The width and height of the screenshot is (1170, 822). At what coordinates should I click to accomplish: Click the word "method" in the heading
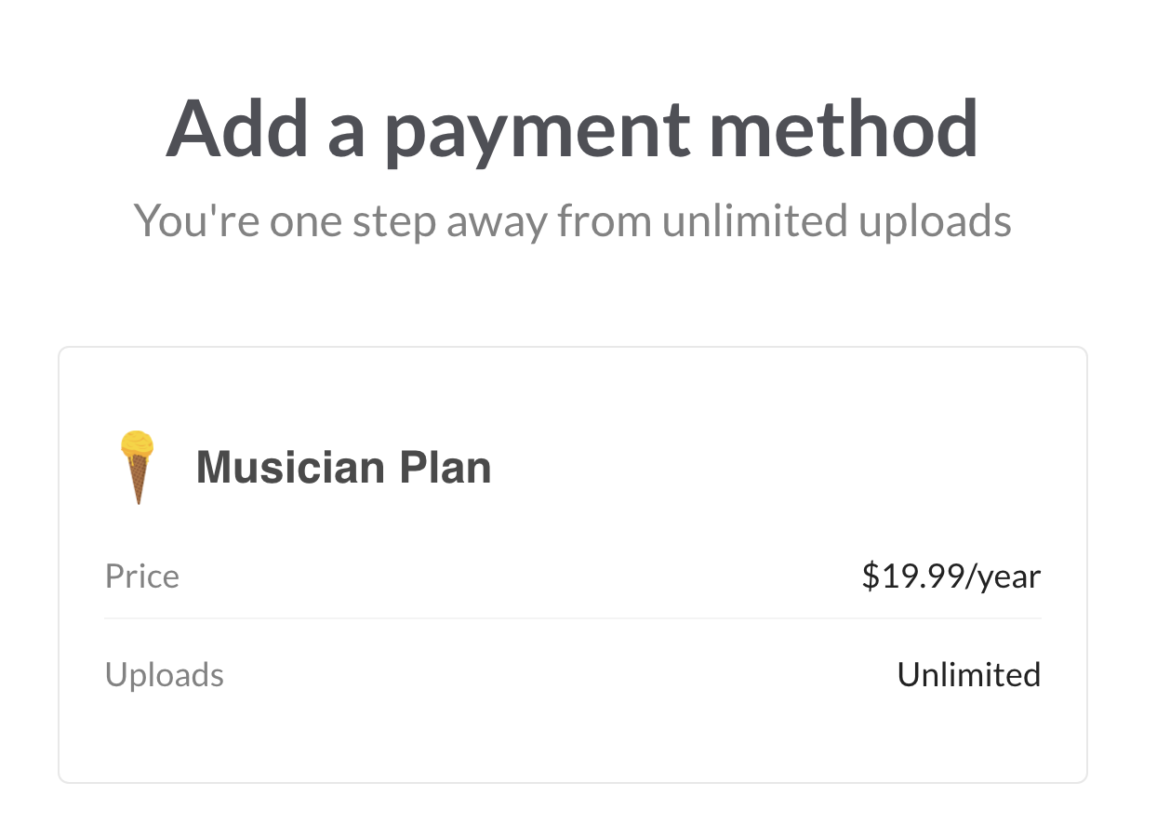tap(843, 130)
